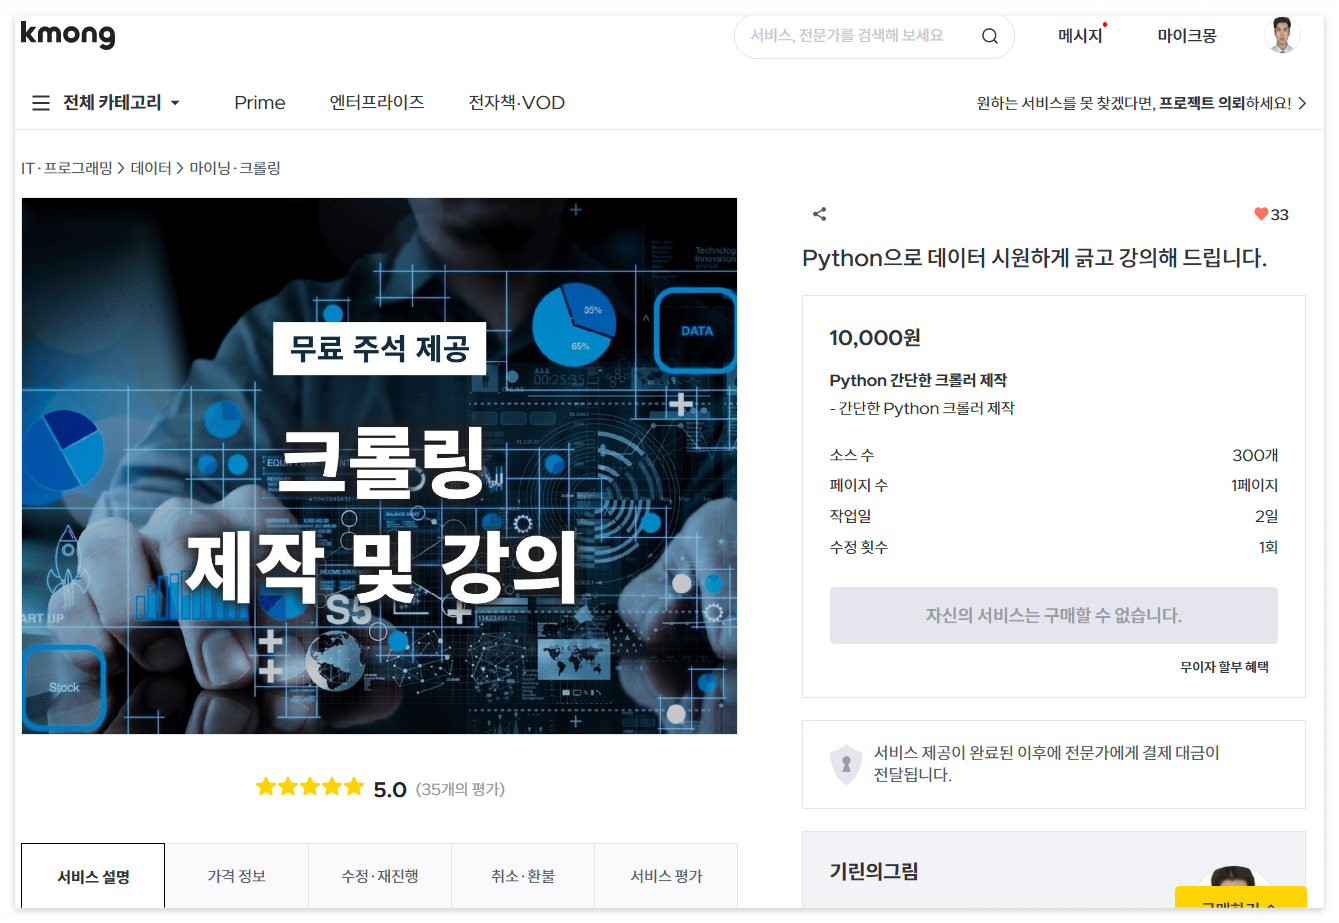Image resolution: width=1339 pixels, height=923 pixels.
Task: Open the 데이터 breadcrumb
Action: point(151,168)
